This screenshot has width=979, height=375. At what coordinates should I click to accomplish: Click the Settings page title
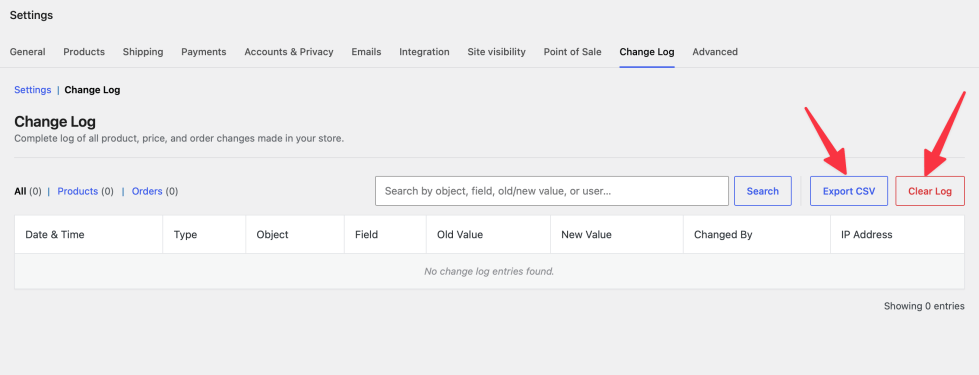(31, 16)
